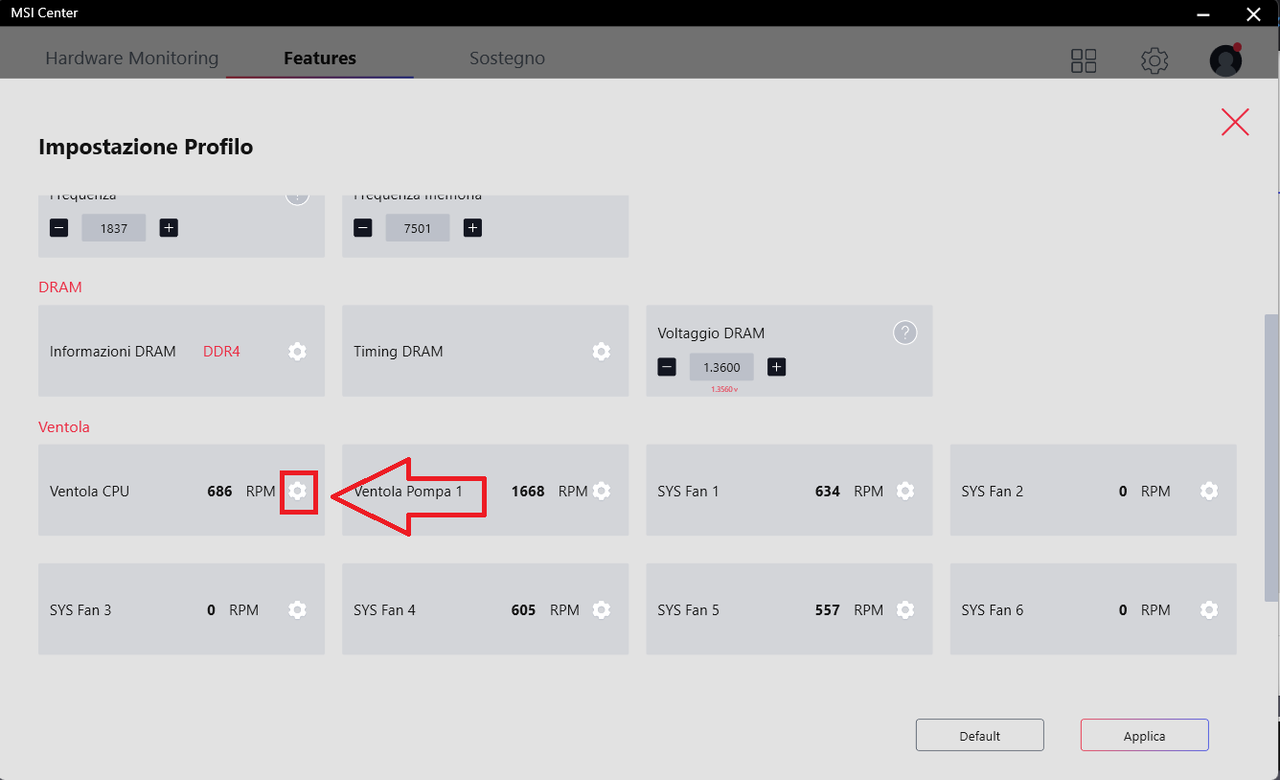Minimize the MSI Center window
Screen dimensions: 1280x780
click(1204, 14)
